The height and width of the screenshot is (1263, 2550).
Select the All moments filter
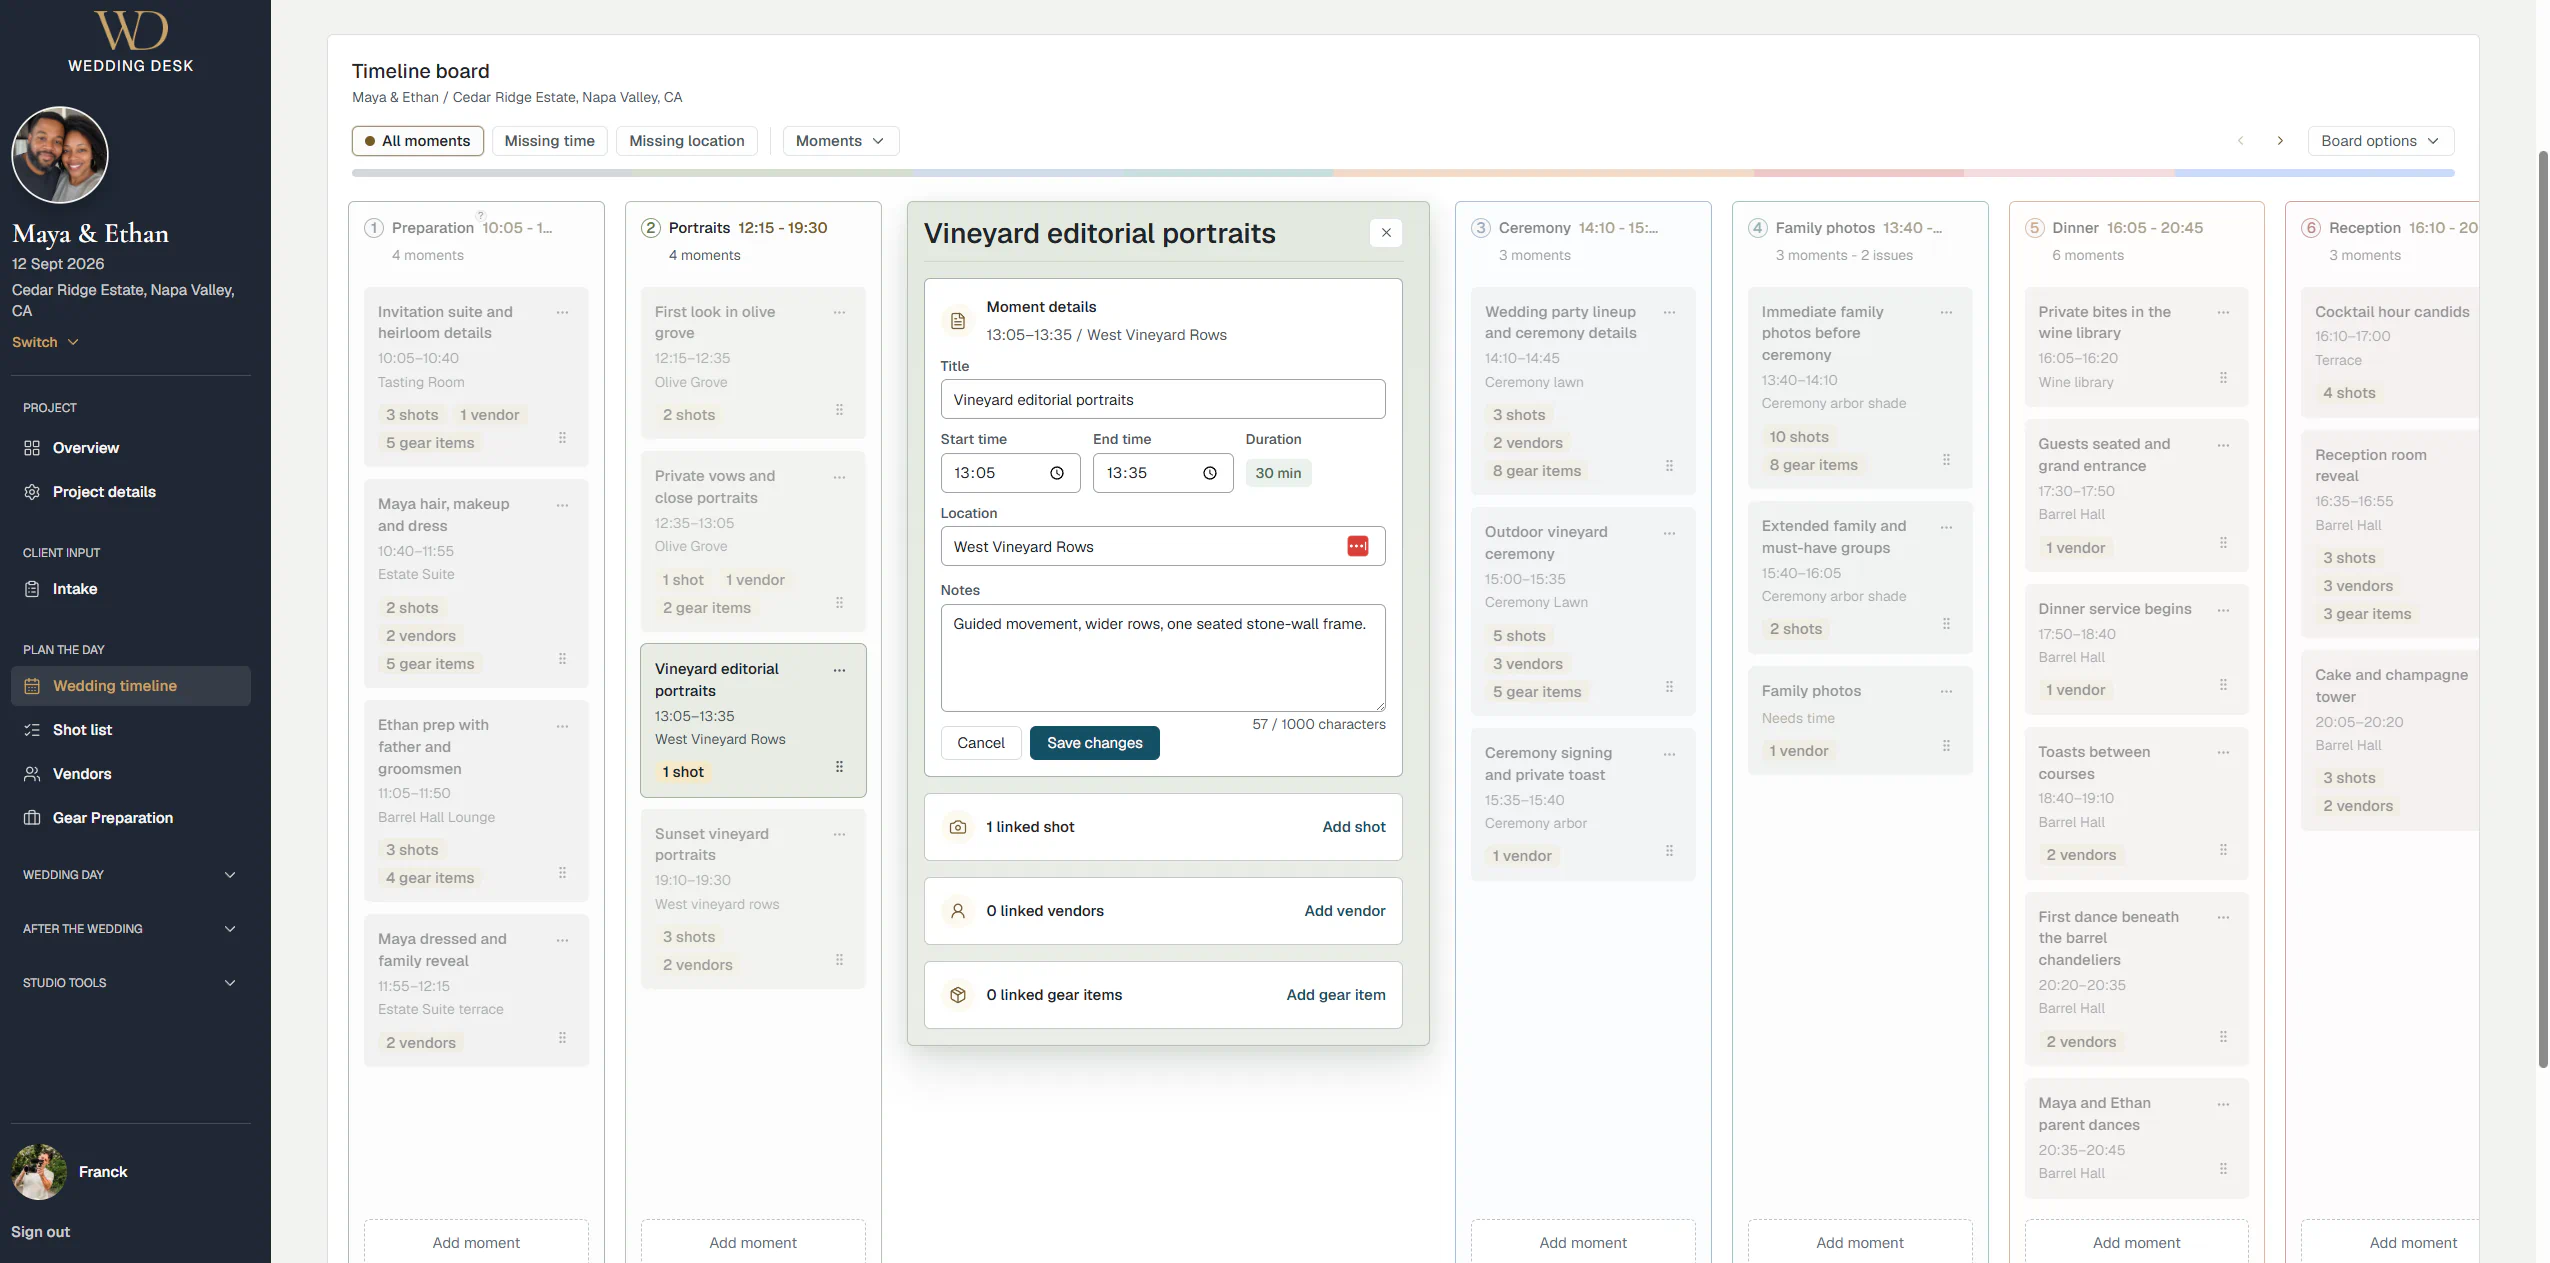coord(417,141)
